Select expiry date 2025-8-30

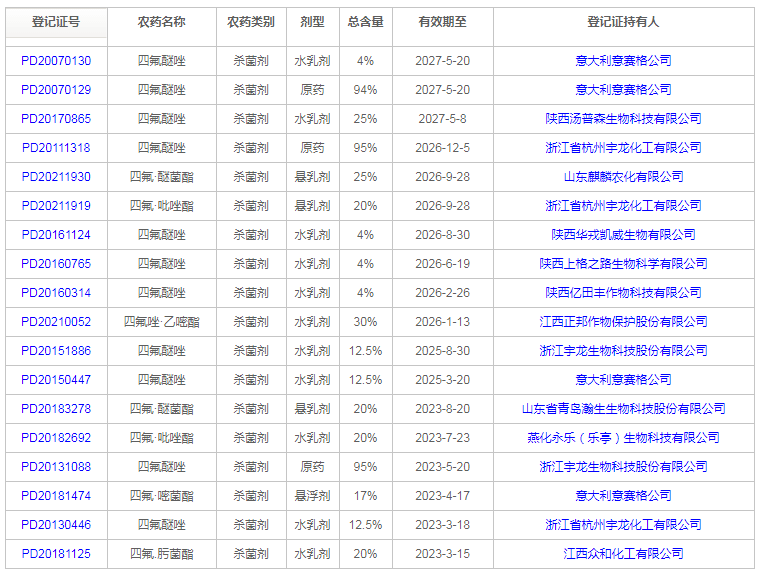click(x=443, y=351)
